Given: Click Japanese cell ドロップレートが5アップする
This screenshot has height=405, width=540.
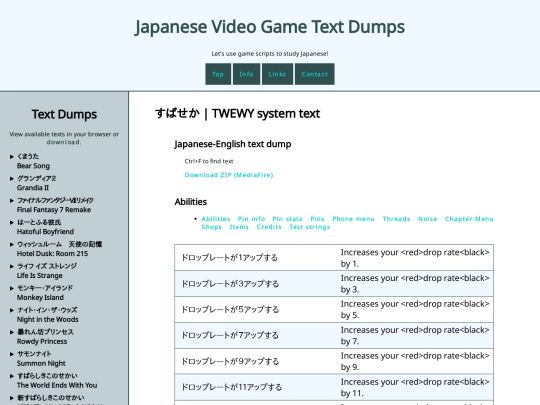Looking at the screenshot, I should click(256, 310).
